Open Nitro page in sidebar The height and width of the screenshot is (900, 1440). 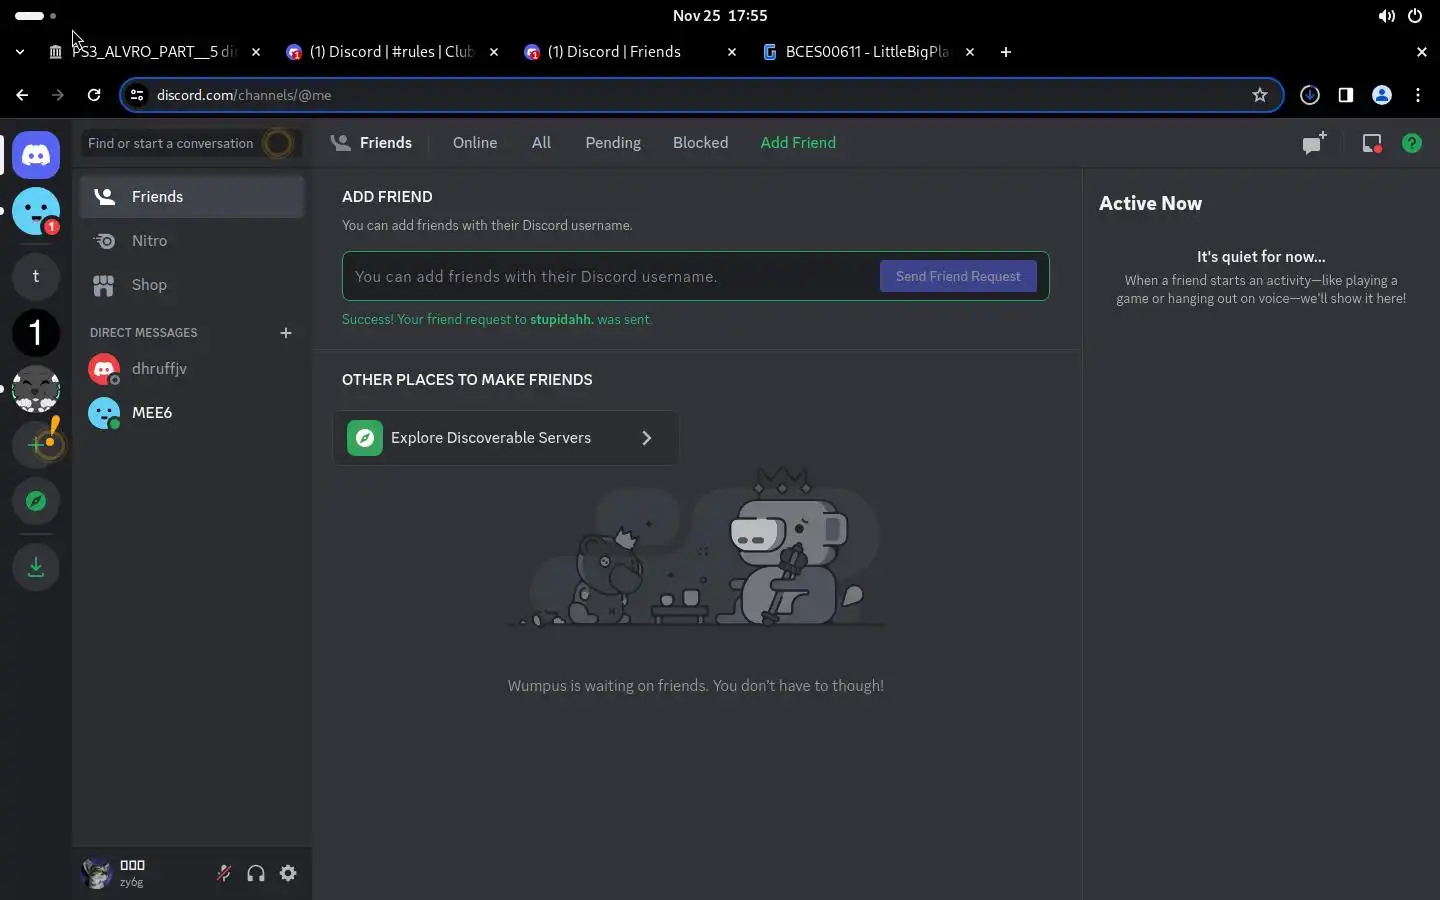click(x=192, y=241)
